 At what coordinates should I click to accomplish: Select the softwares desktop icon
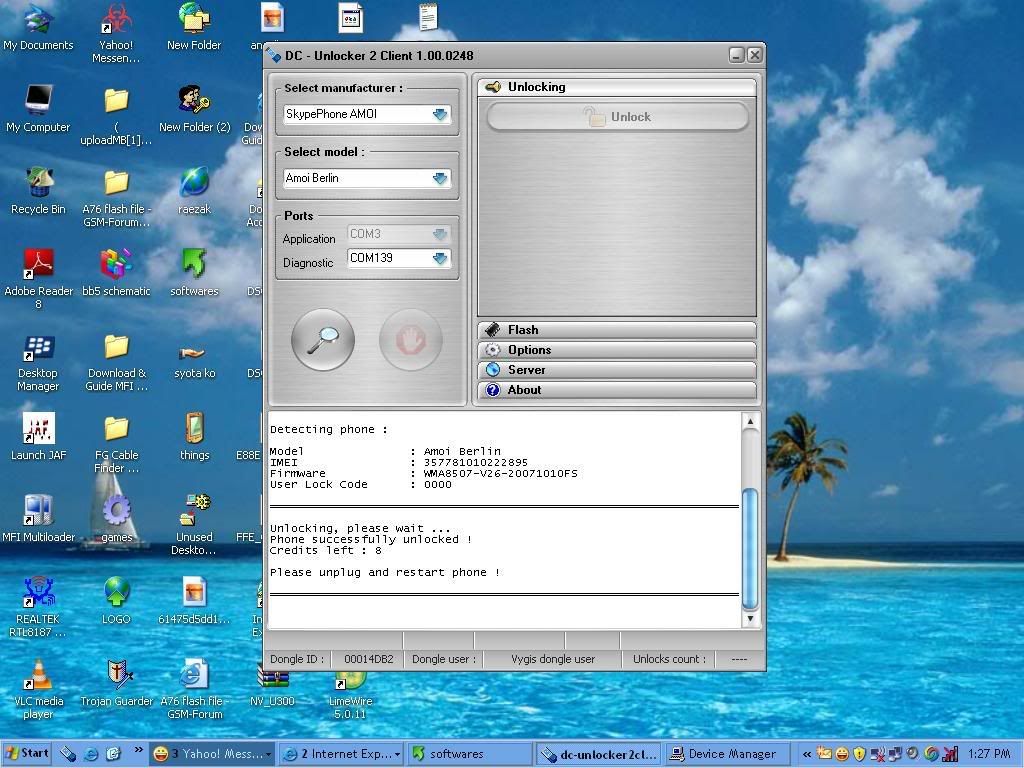pos(195,274)
